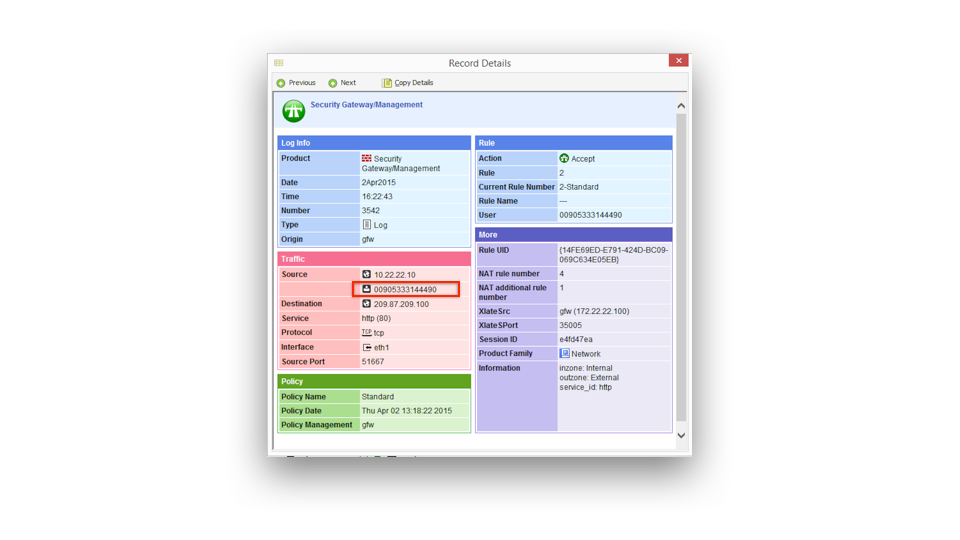The height and width of the screenshot is (540, 960).
Task: Click the Traffic section header
Action: click(x=374, y=259)
